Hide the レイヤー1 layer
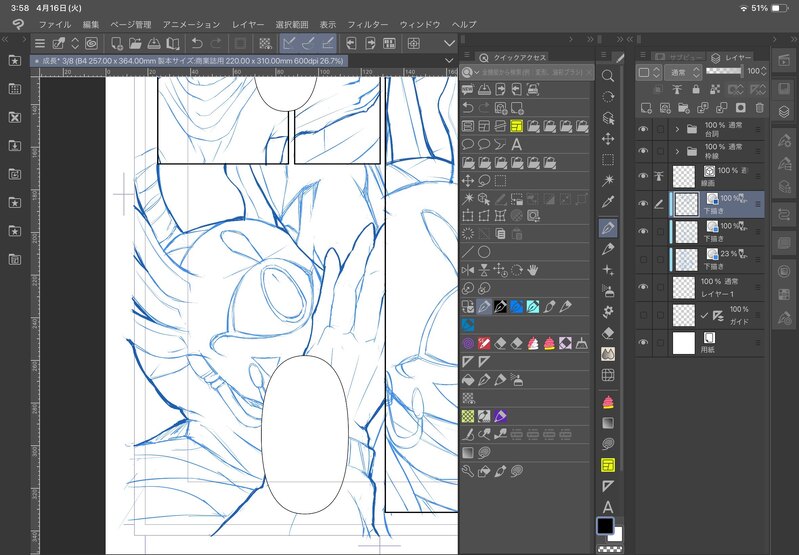The image size is (799, 555). [x=643, y=288]
